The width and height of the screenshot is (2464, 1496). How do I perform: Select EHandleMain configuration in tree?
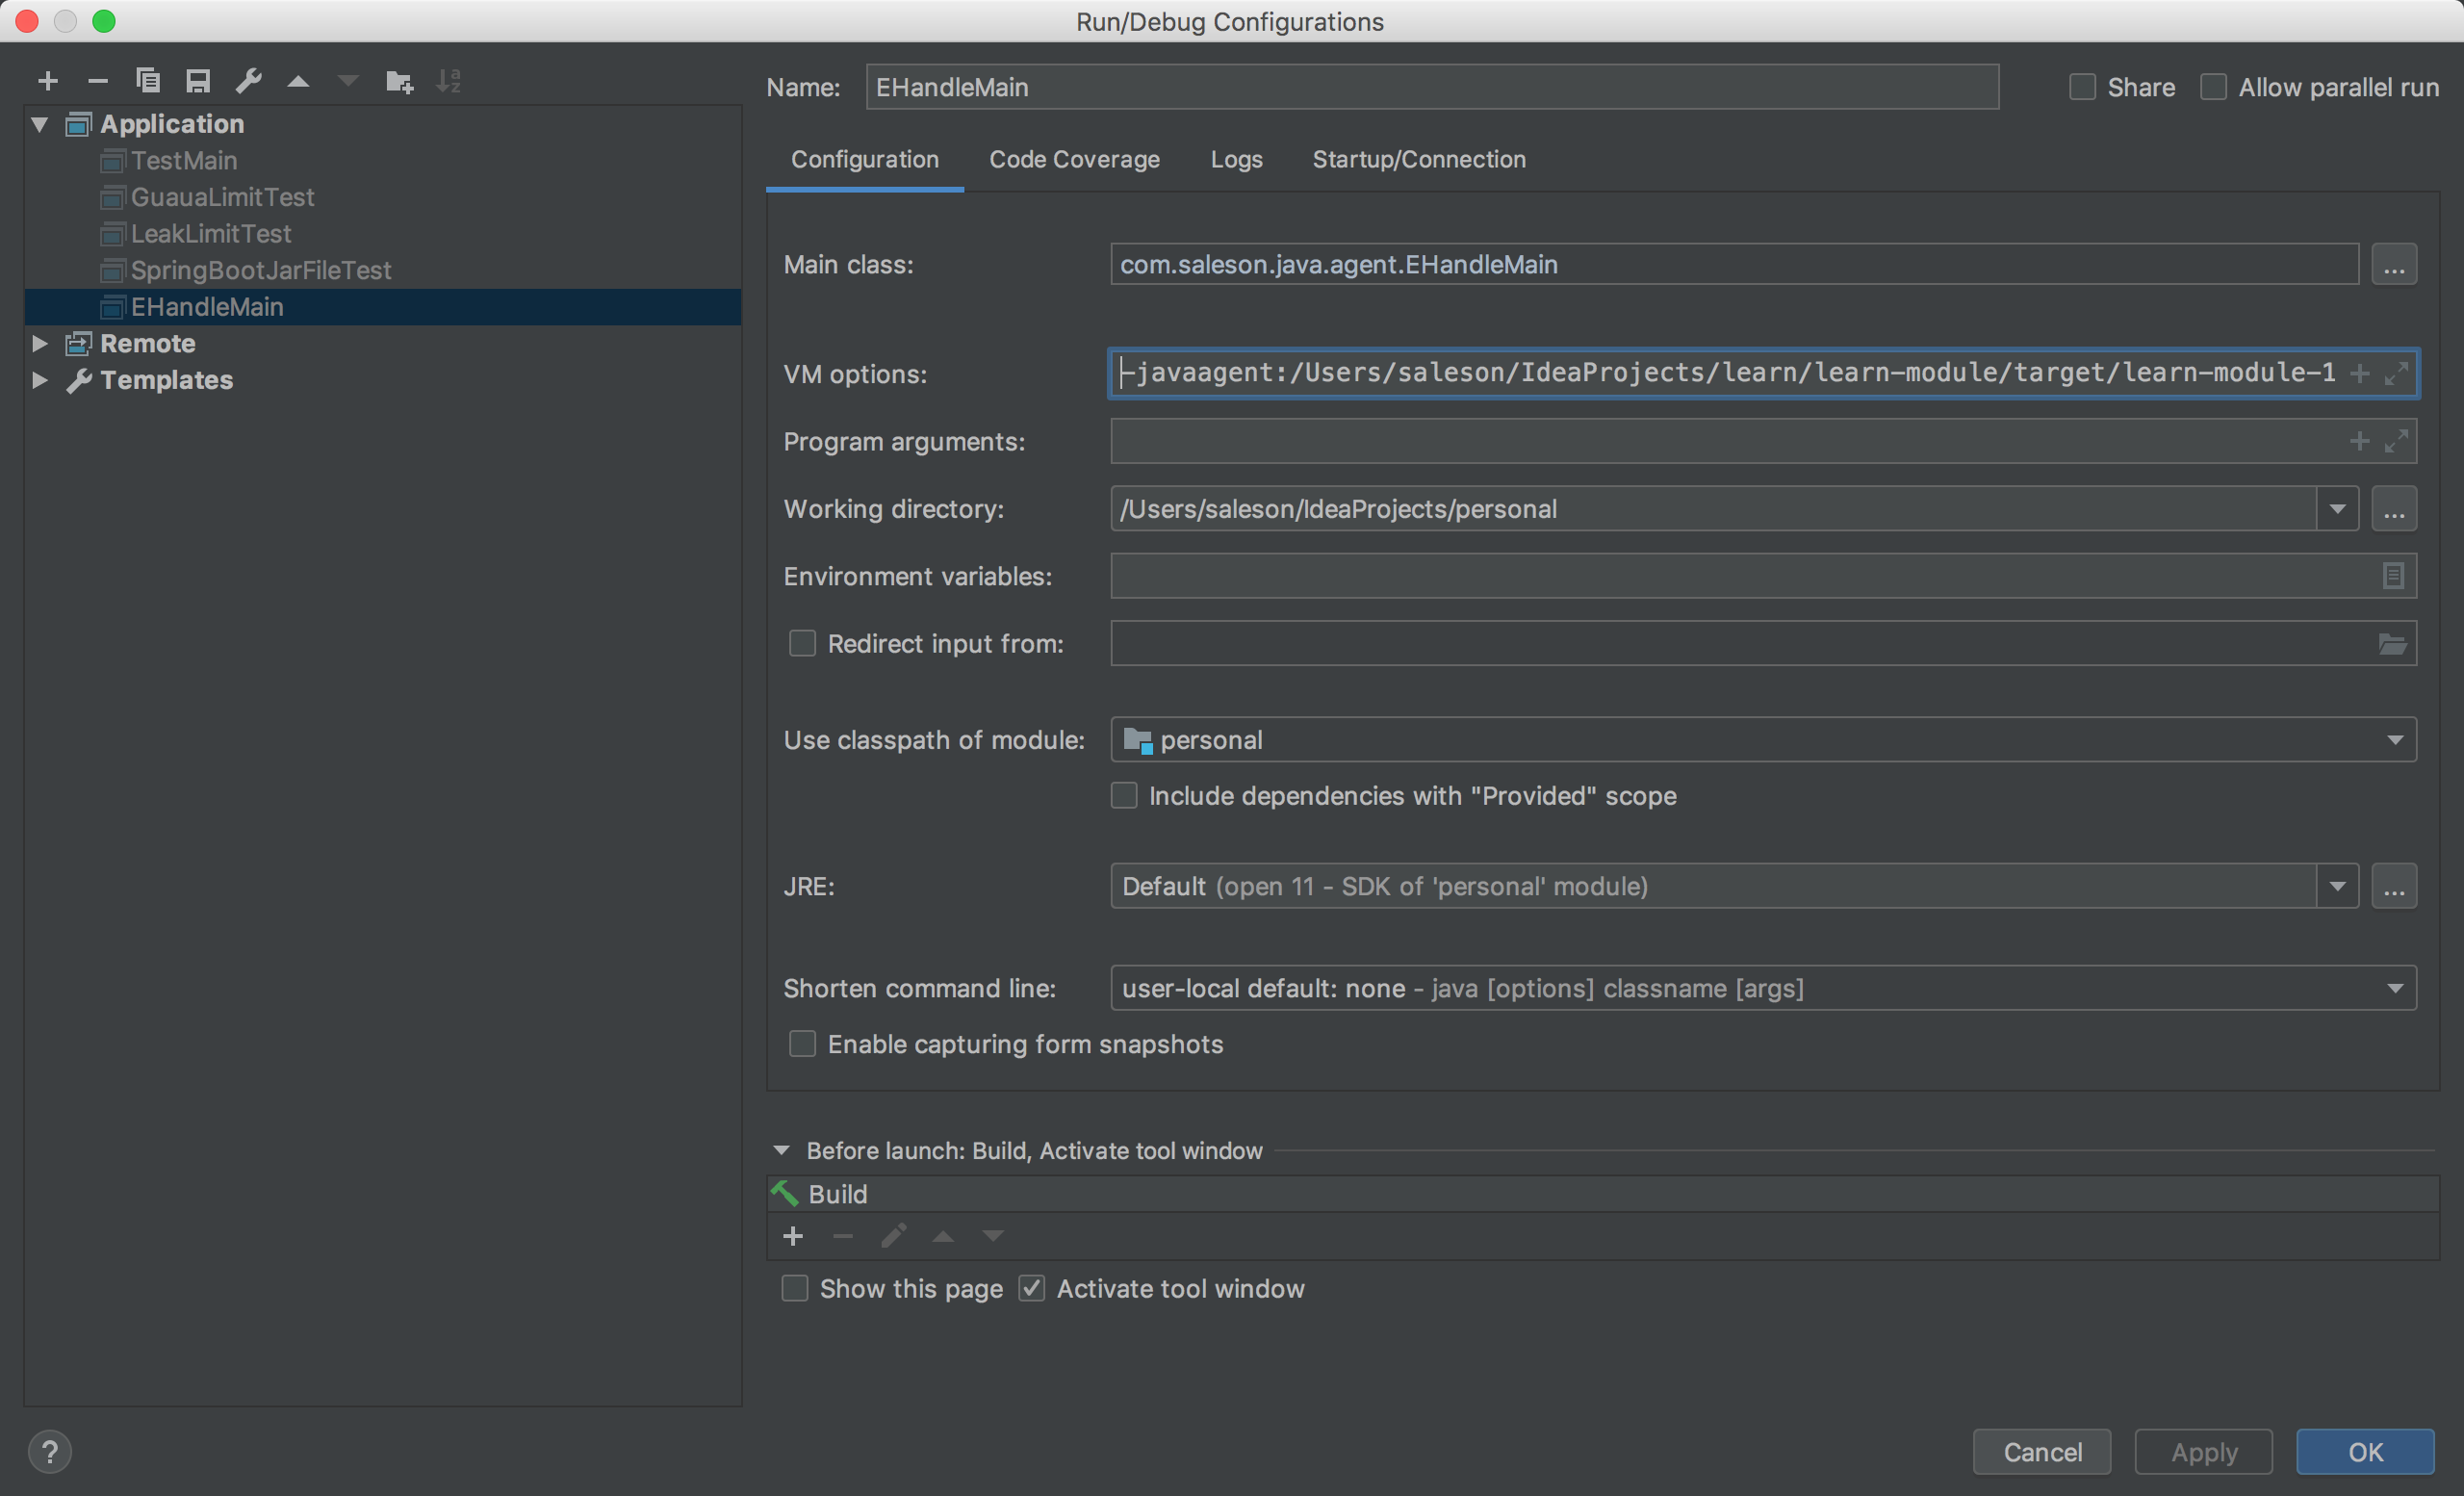[x=383, y=307]
